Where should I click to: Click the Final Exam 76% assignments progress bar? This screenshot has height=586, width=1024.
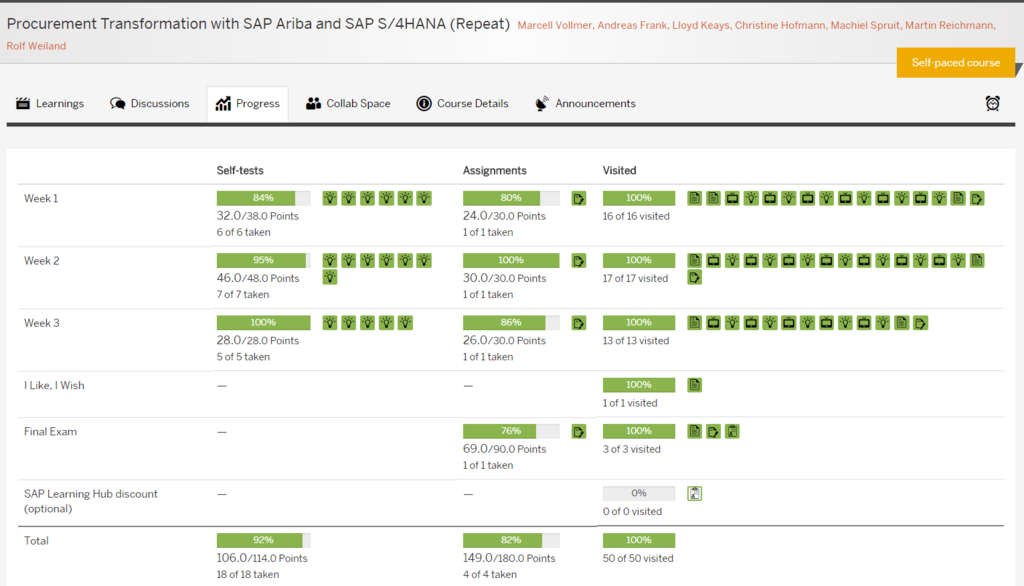(511, 431)
